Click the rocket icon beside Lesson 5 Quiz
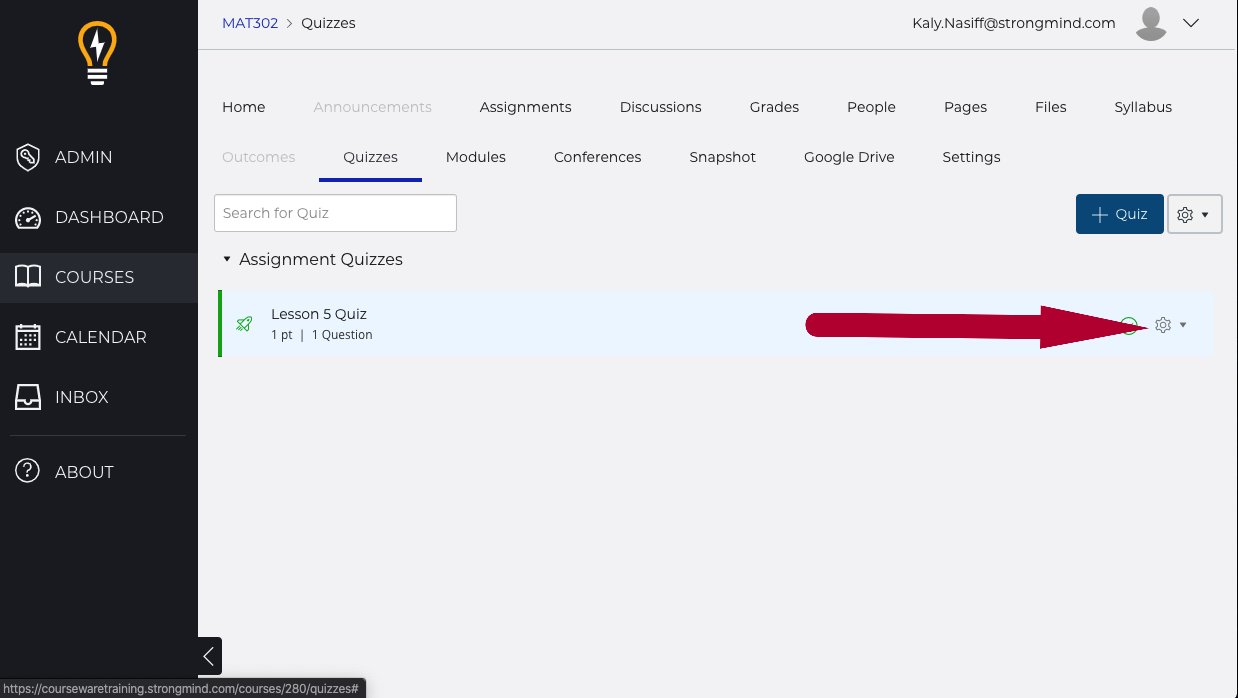 coord(244,324)
